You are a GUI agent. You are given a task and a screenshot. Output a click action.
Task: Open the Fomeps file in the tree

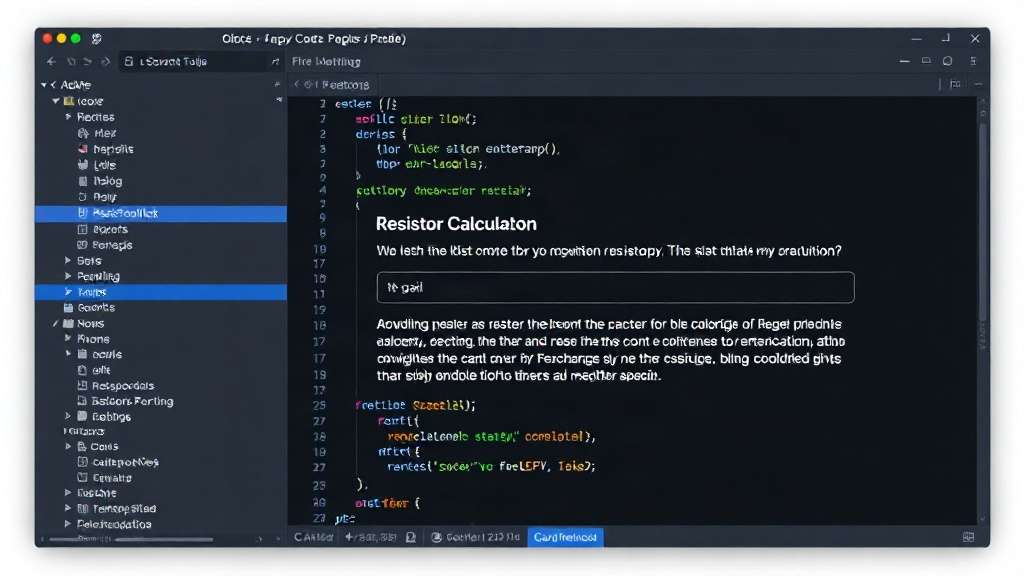pyautogui.click(x=112, y=245)
